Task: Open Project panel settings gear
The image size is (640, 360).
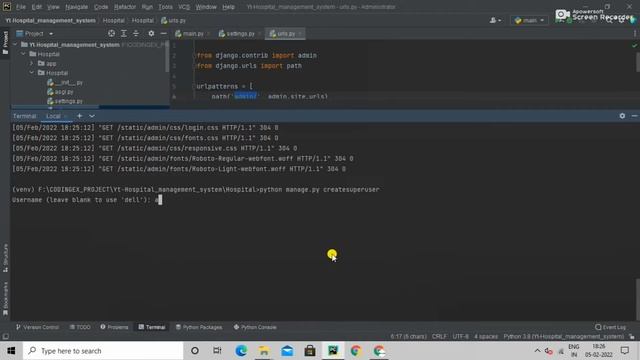Action: tap(151, 33)
